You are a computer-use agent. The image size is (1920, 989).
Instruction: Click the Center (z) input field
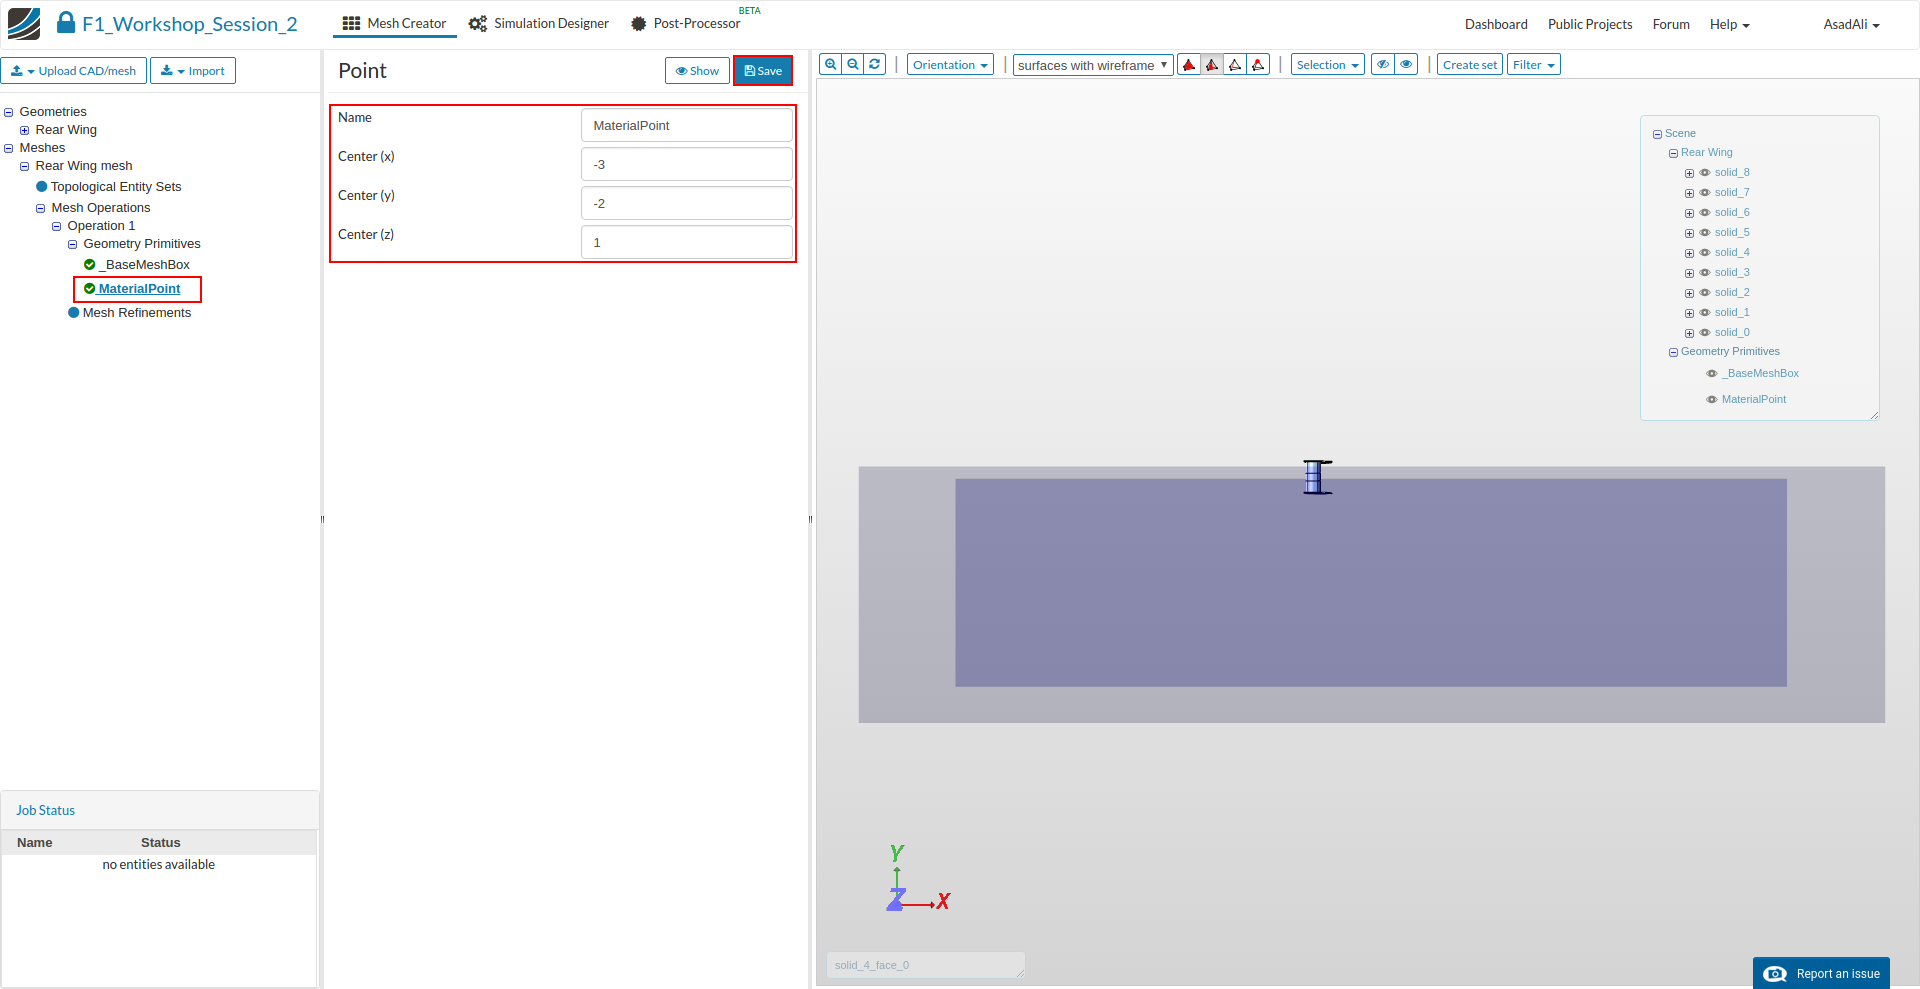(x=687, y=243)
